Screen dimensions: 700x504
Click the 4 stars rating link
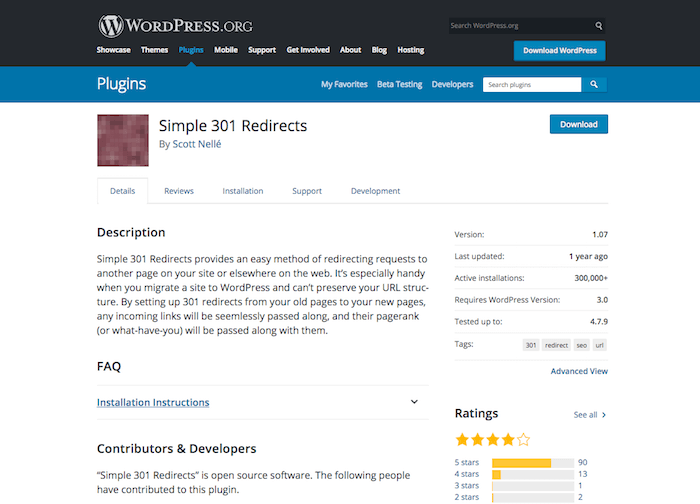click(x=467, y=474)
